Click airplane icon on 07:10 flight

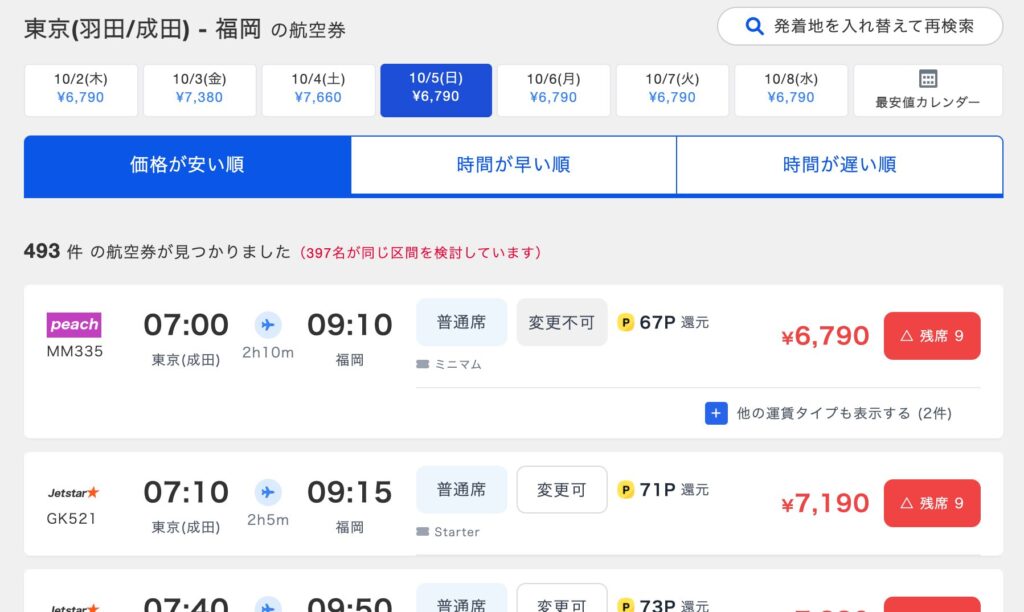(x=268, y=492)
